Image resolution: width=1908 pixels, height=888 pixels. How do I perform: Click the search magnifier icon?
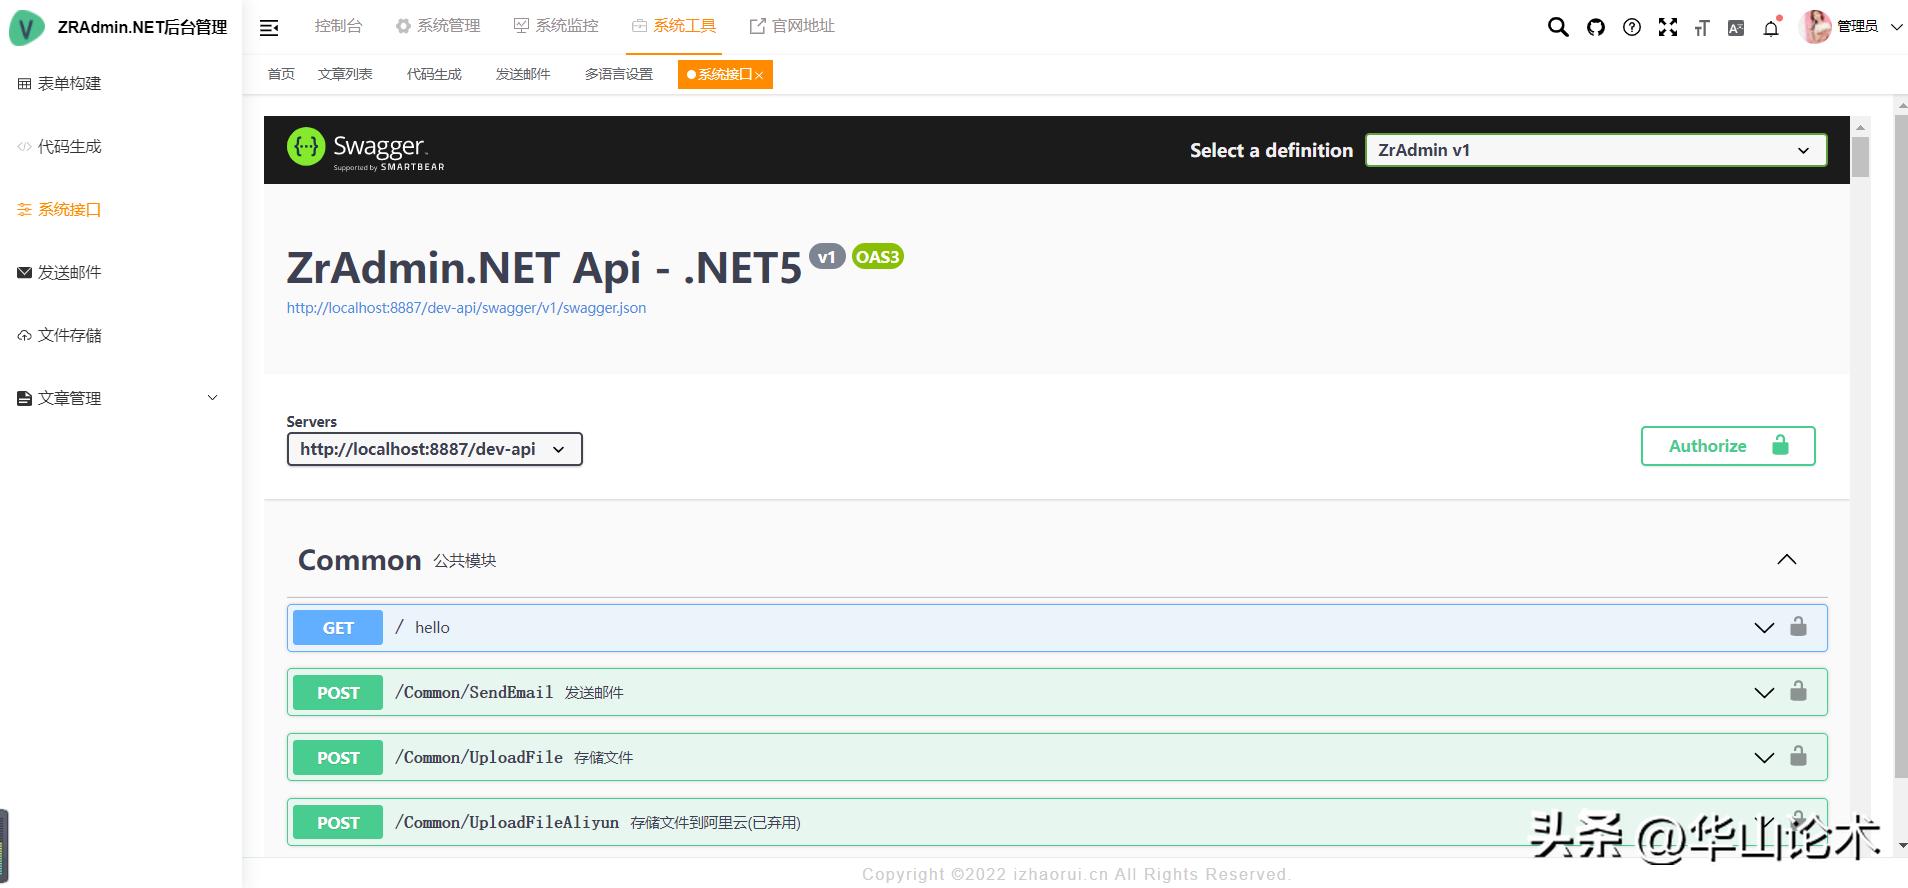coord(1558,27)
